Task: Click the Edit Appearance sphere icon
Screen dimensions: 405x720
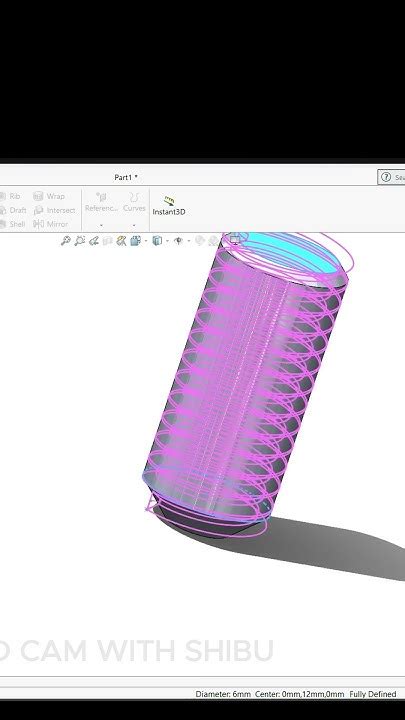Action: click(199, 241)
